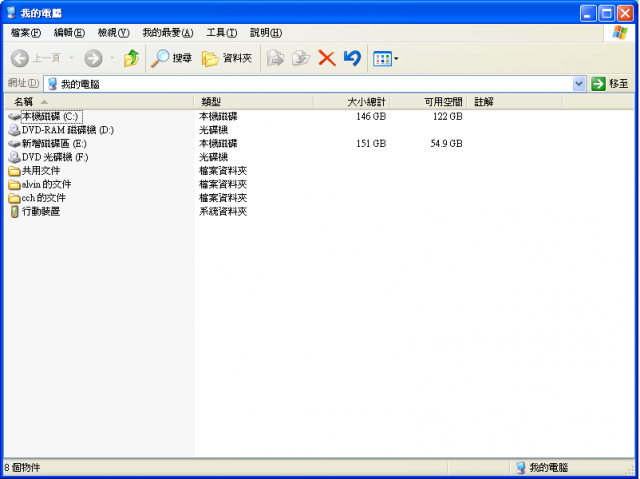Select the shared documents (共用文件) folder icon
Viewport: 640px width, 479px height.
[14, 171]
